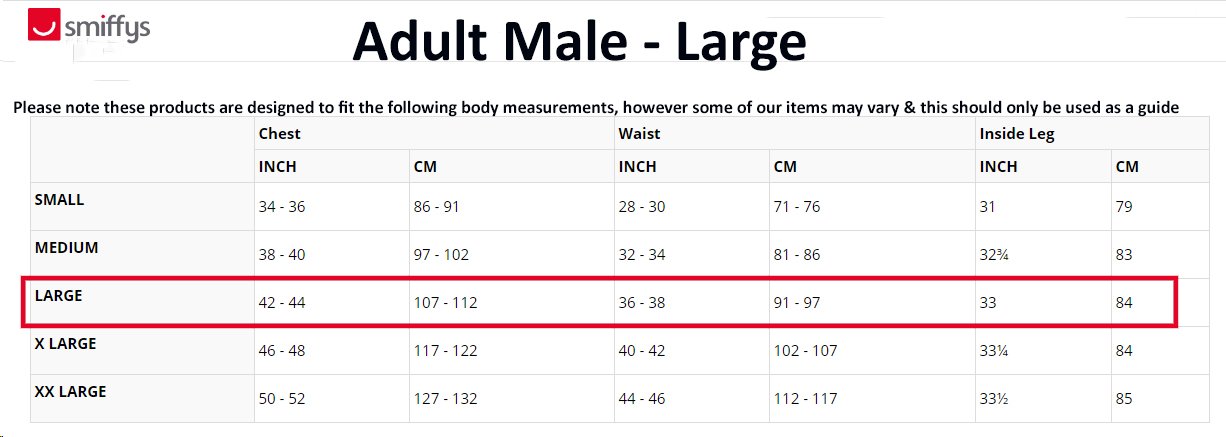This screenshot has height=437, width=1226.
Task: Select the MEDIUM size row label
Action: click(66, 248)
